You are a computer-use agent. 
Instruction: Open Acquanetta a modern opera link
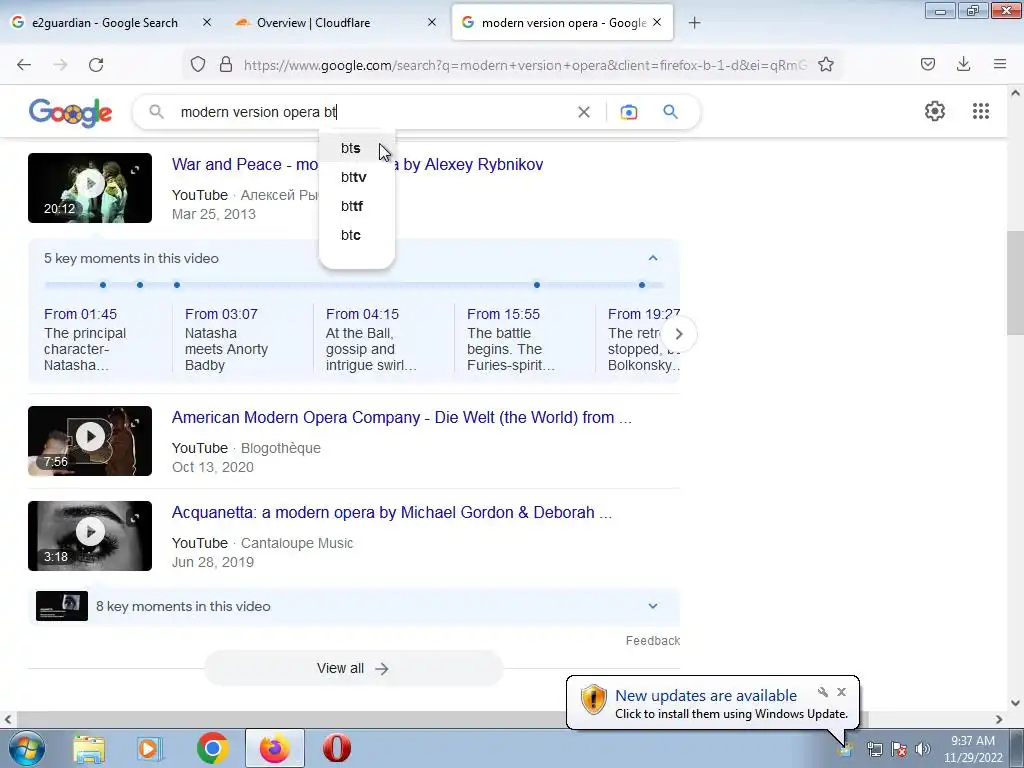[x=392, y=512]
